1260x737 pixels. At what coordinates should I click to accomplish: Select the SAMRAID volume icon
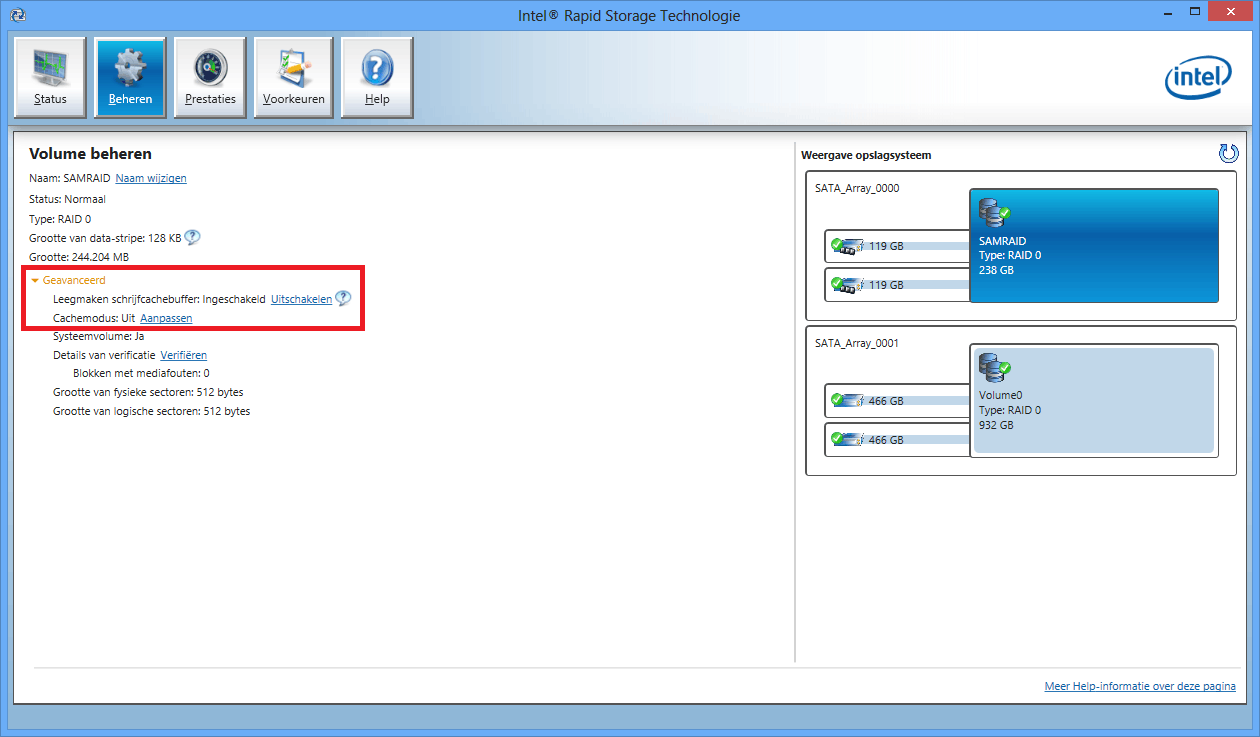click(x=994, y=213)
